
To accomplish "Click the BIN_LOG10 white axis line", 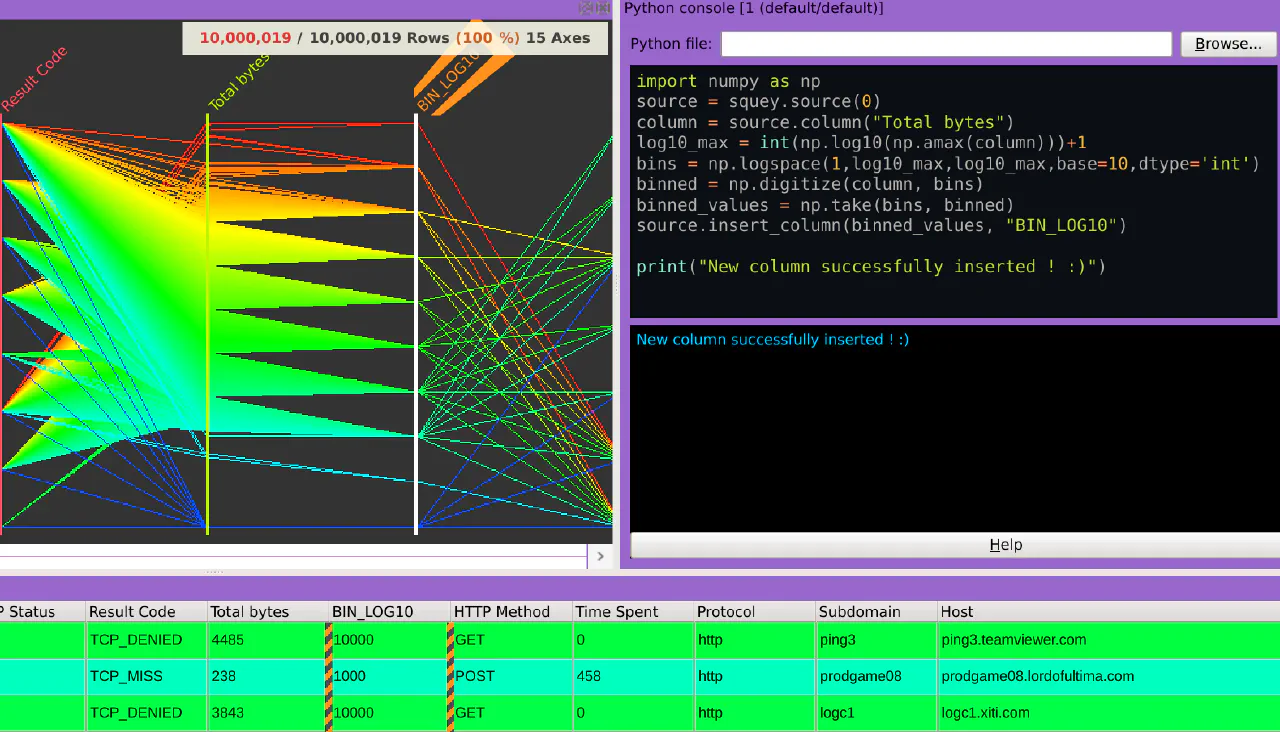I will [x=416, y=323].
